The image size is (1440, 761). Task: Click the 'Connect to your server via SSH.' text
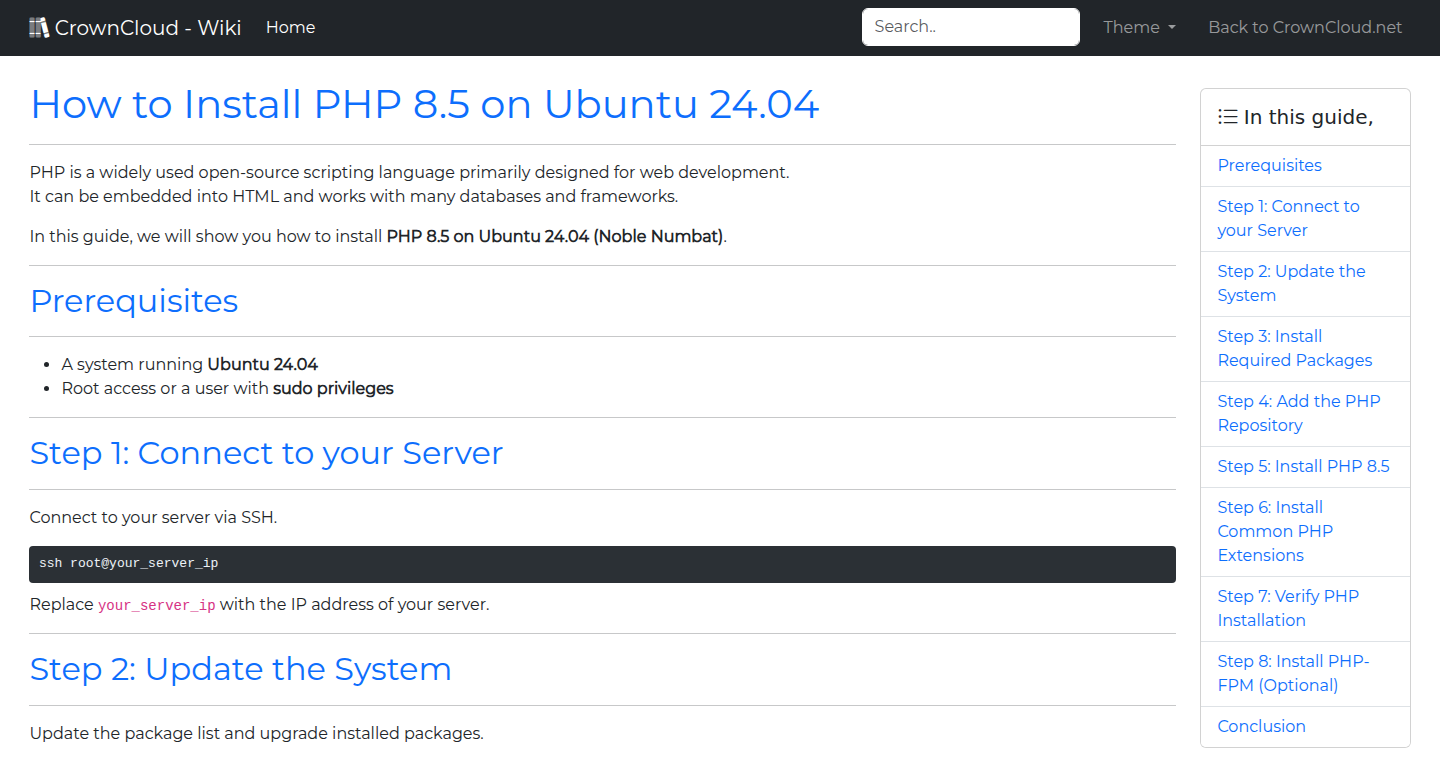click(153, 517)
